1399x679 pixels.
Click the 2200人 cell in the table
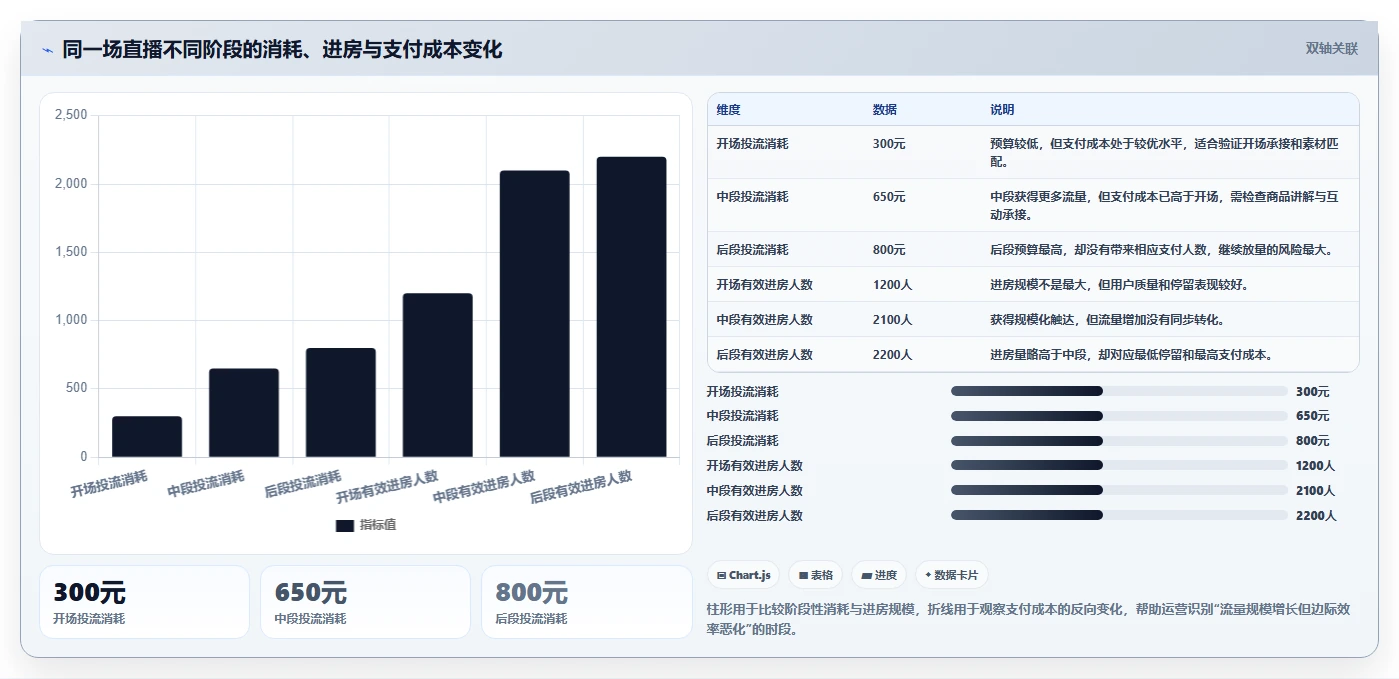pyautogui.click(x=892, y=355)
